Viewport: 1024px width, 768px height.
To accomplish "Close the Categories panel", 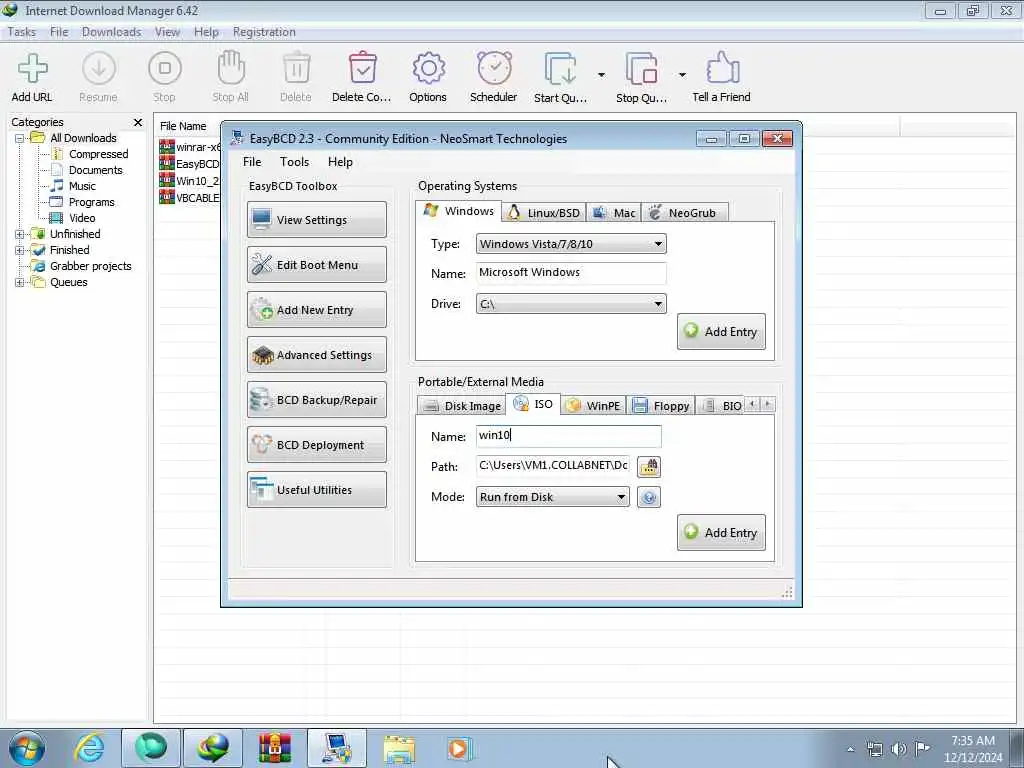I will click(x=137, y=122).
